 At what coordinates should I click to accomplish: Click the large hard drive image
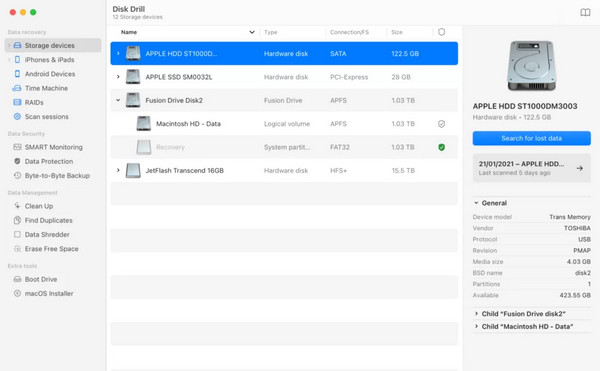(x=532, y=65)
